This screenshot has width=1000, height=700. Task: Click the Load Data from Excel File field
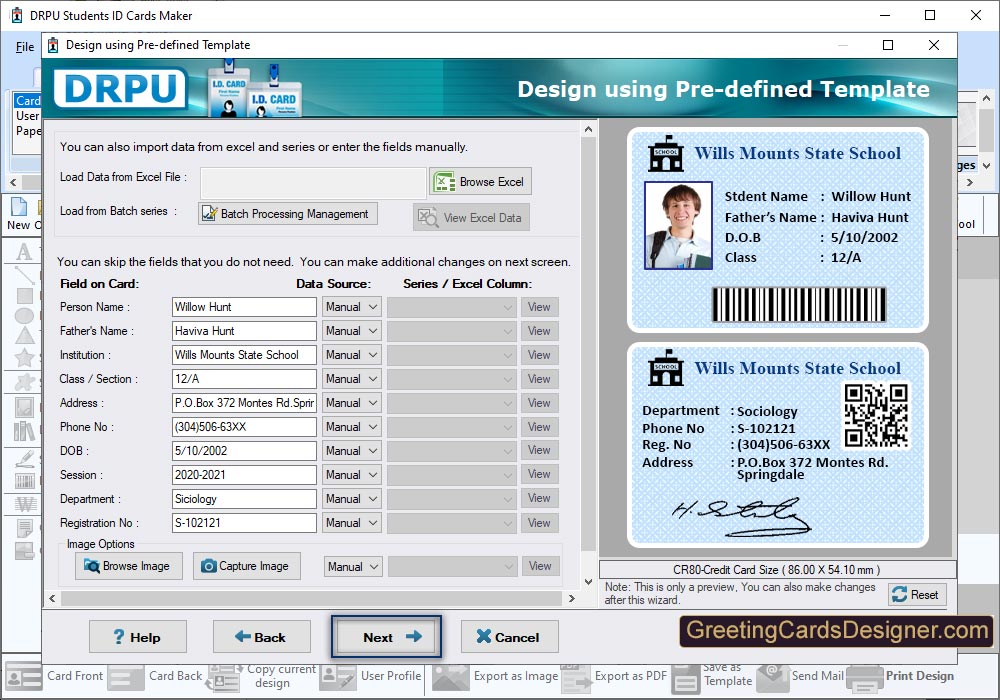(313, 183)
